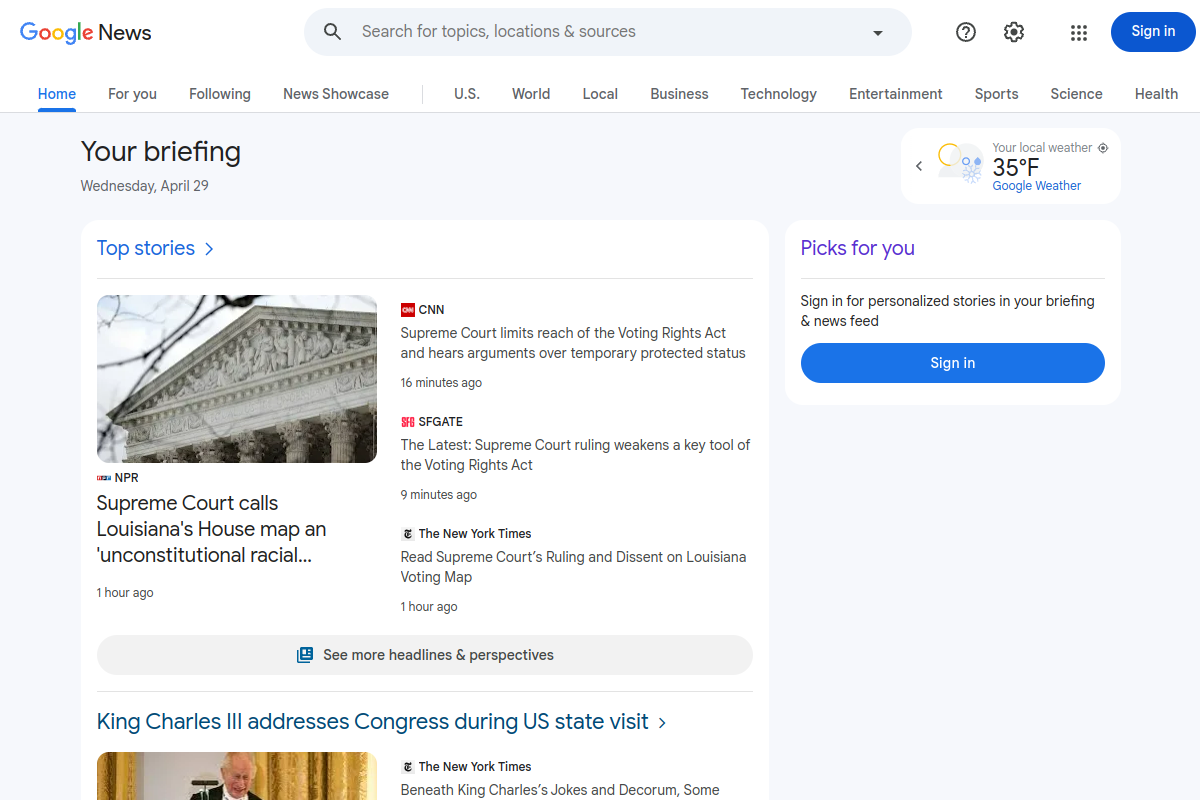This screenshot has width=1200, height=800.
Task: Click the 16 minutes ago timestamp
Action: (x=441, y=383)
